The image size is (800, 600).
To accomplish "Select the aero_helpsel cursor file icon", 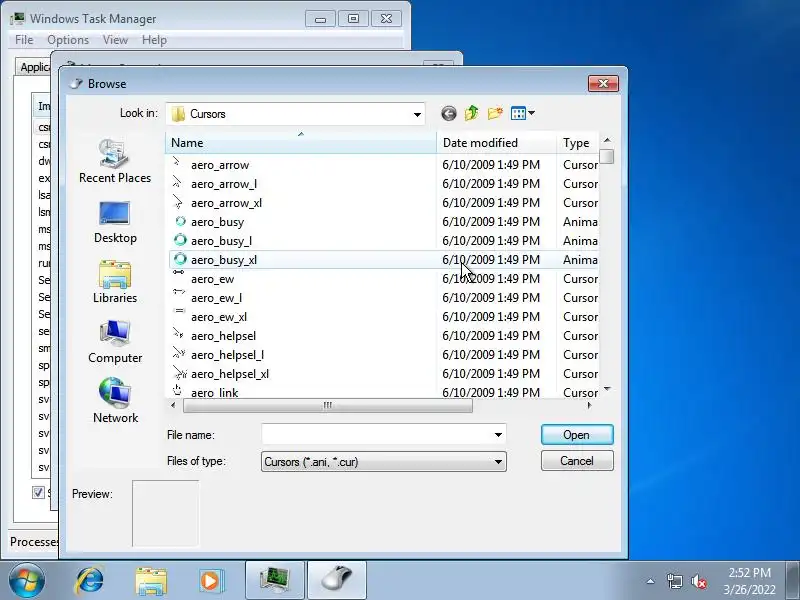I will pyautogui.click(x=178, y=333).
